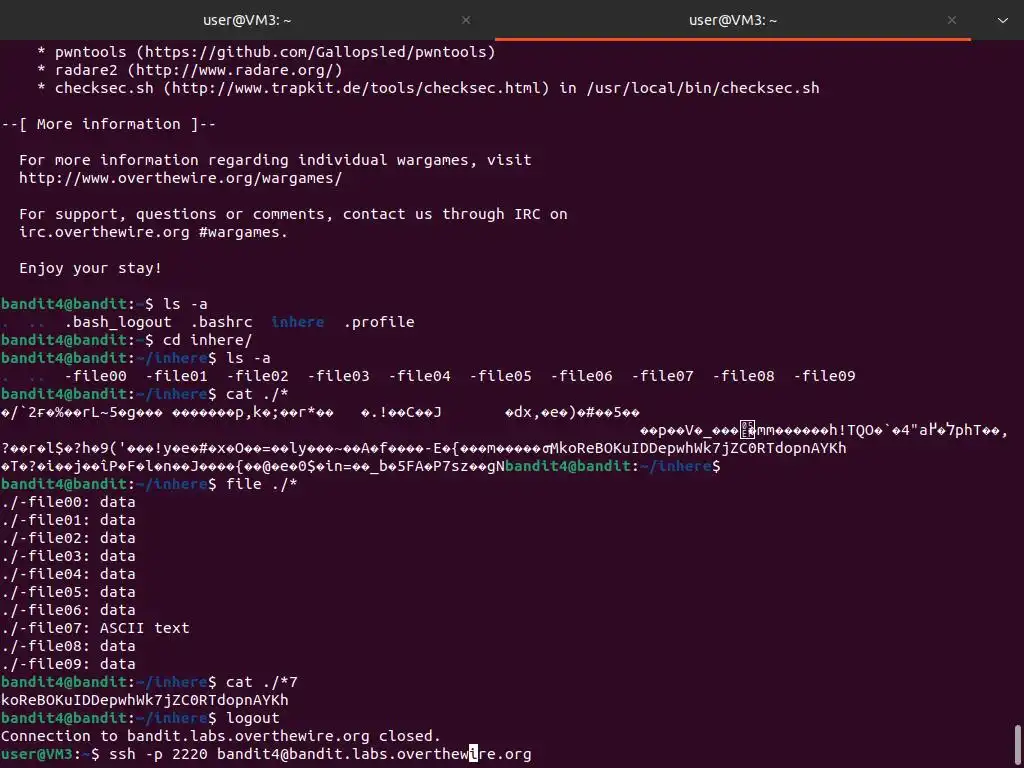Click the user@VM3 prompt at bottom
The width and height of the screenshot is (1024, 768).
(50, 754)
